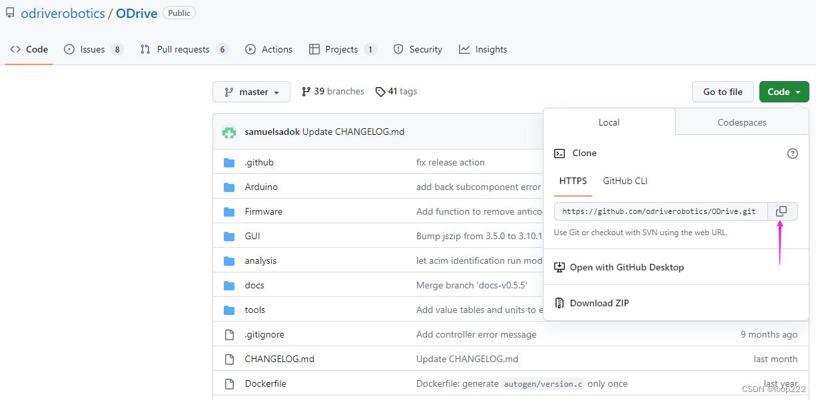The width and height of the screenshot is (816, 400).
Task: Open the GUI folder
Action: (252, 236)
